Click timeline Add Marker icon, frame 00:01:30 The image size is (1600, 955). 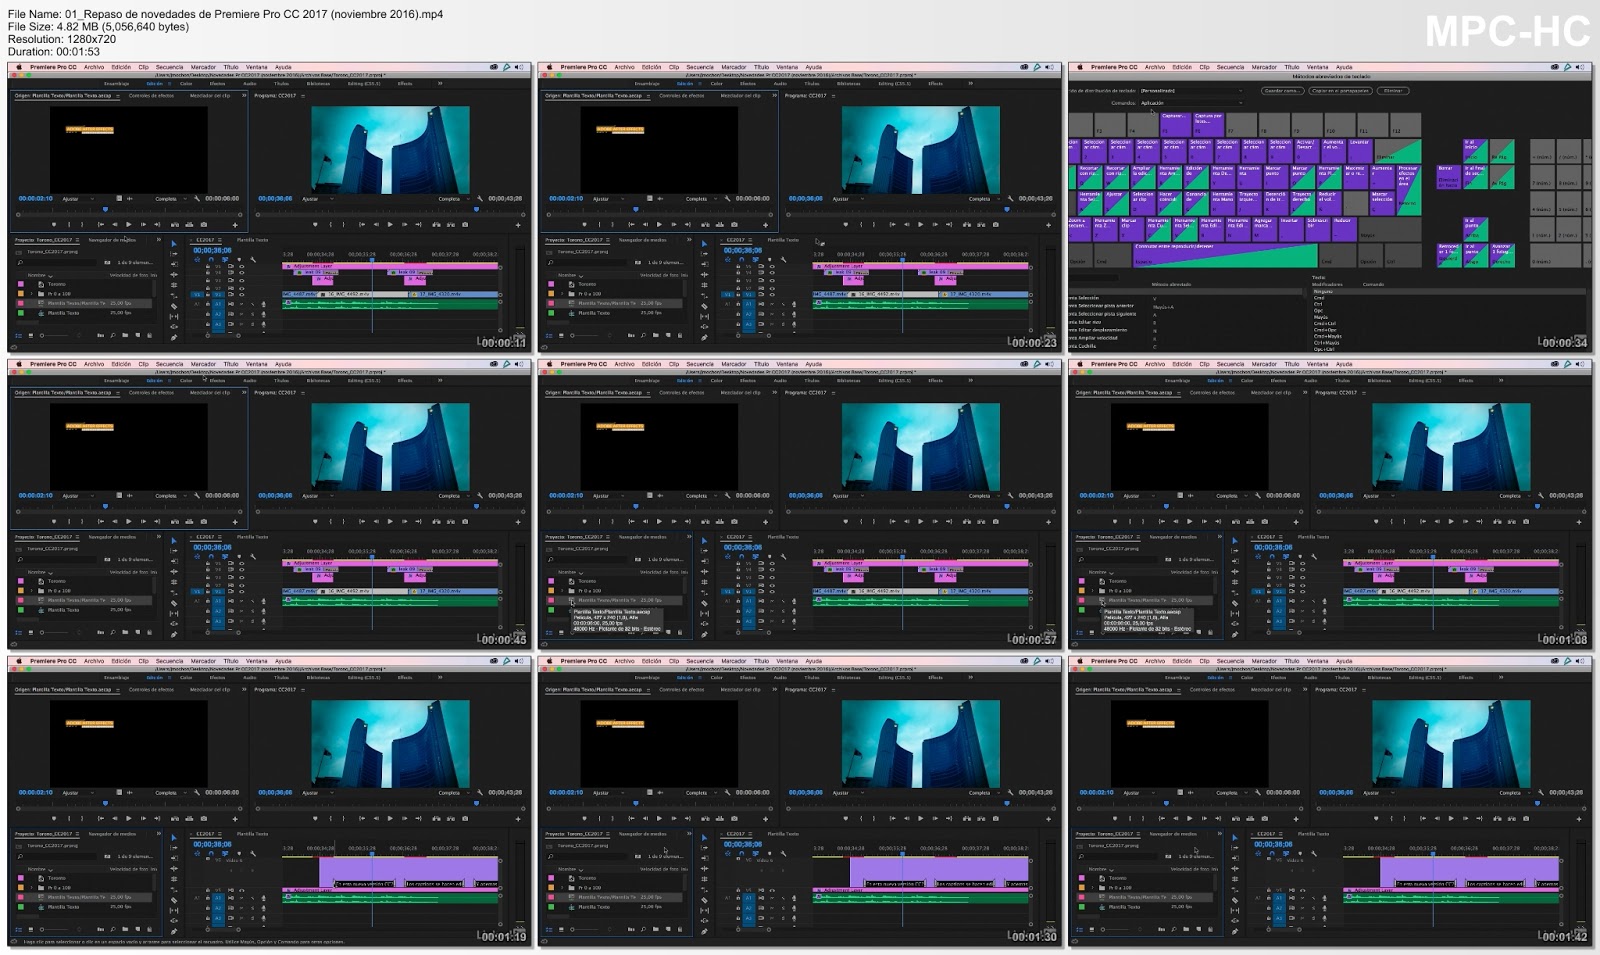point(769,853)
